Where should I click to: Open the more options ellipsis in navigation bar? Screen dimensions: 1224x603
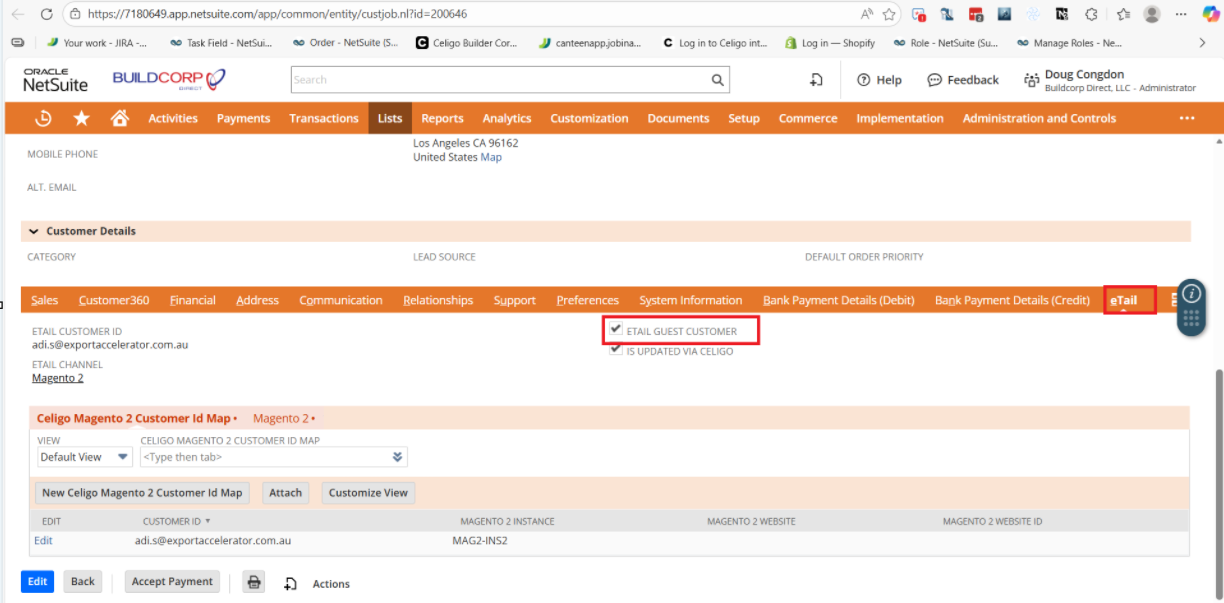(x=1187, y=118)
